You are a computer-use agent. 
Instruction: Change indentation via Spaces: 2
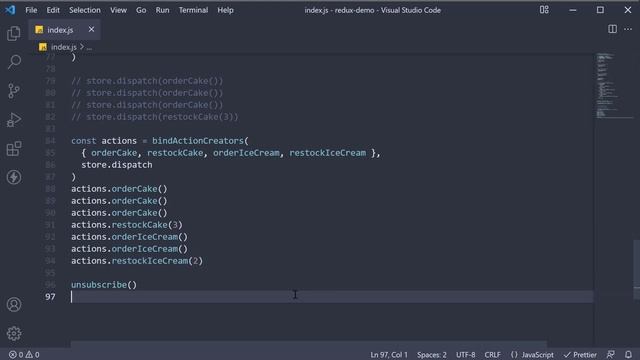coord(431,354)
